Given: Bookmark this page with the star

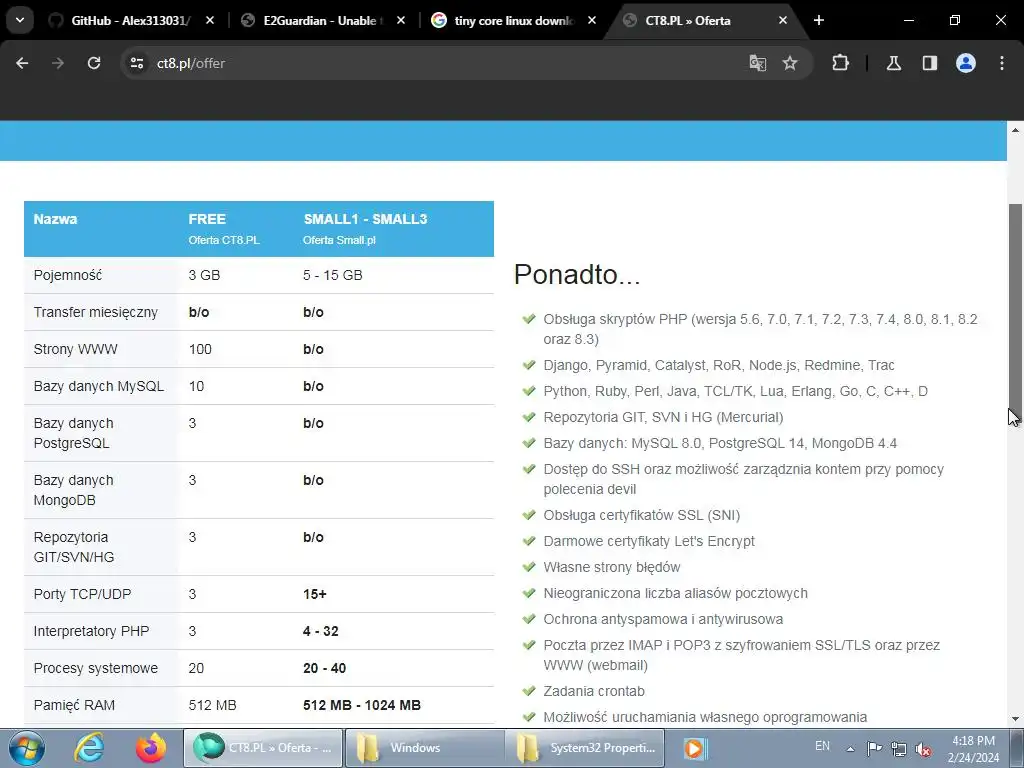Looking at the screenshot, I should pyautogui.click(x=790, y=63).
